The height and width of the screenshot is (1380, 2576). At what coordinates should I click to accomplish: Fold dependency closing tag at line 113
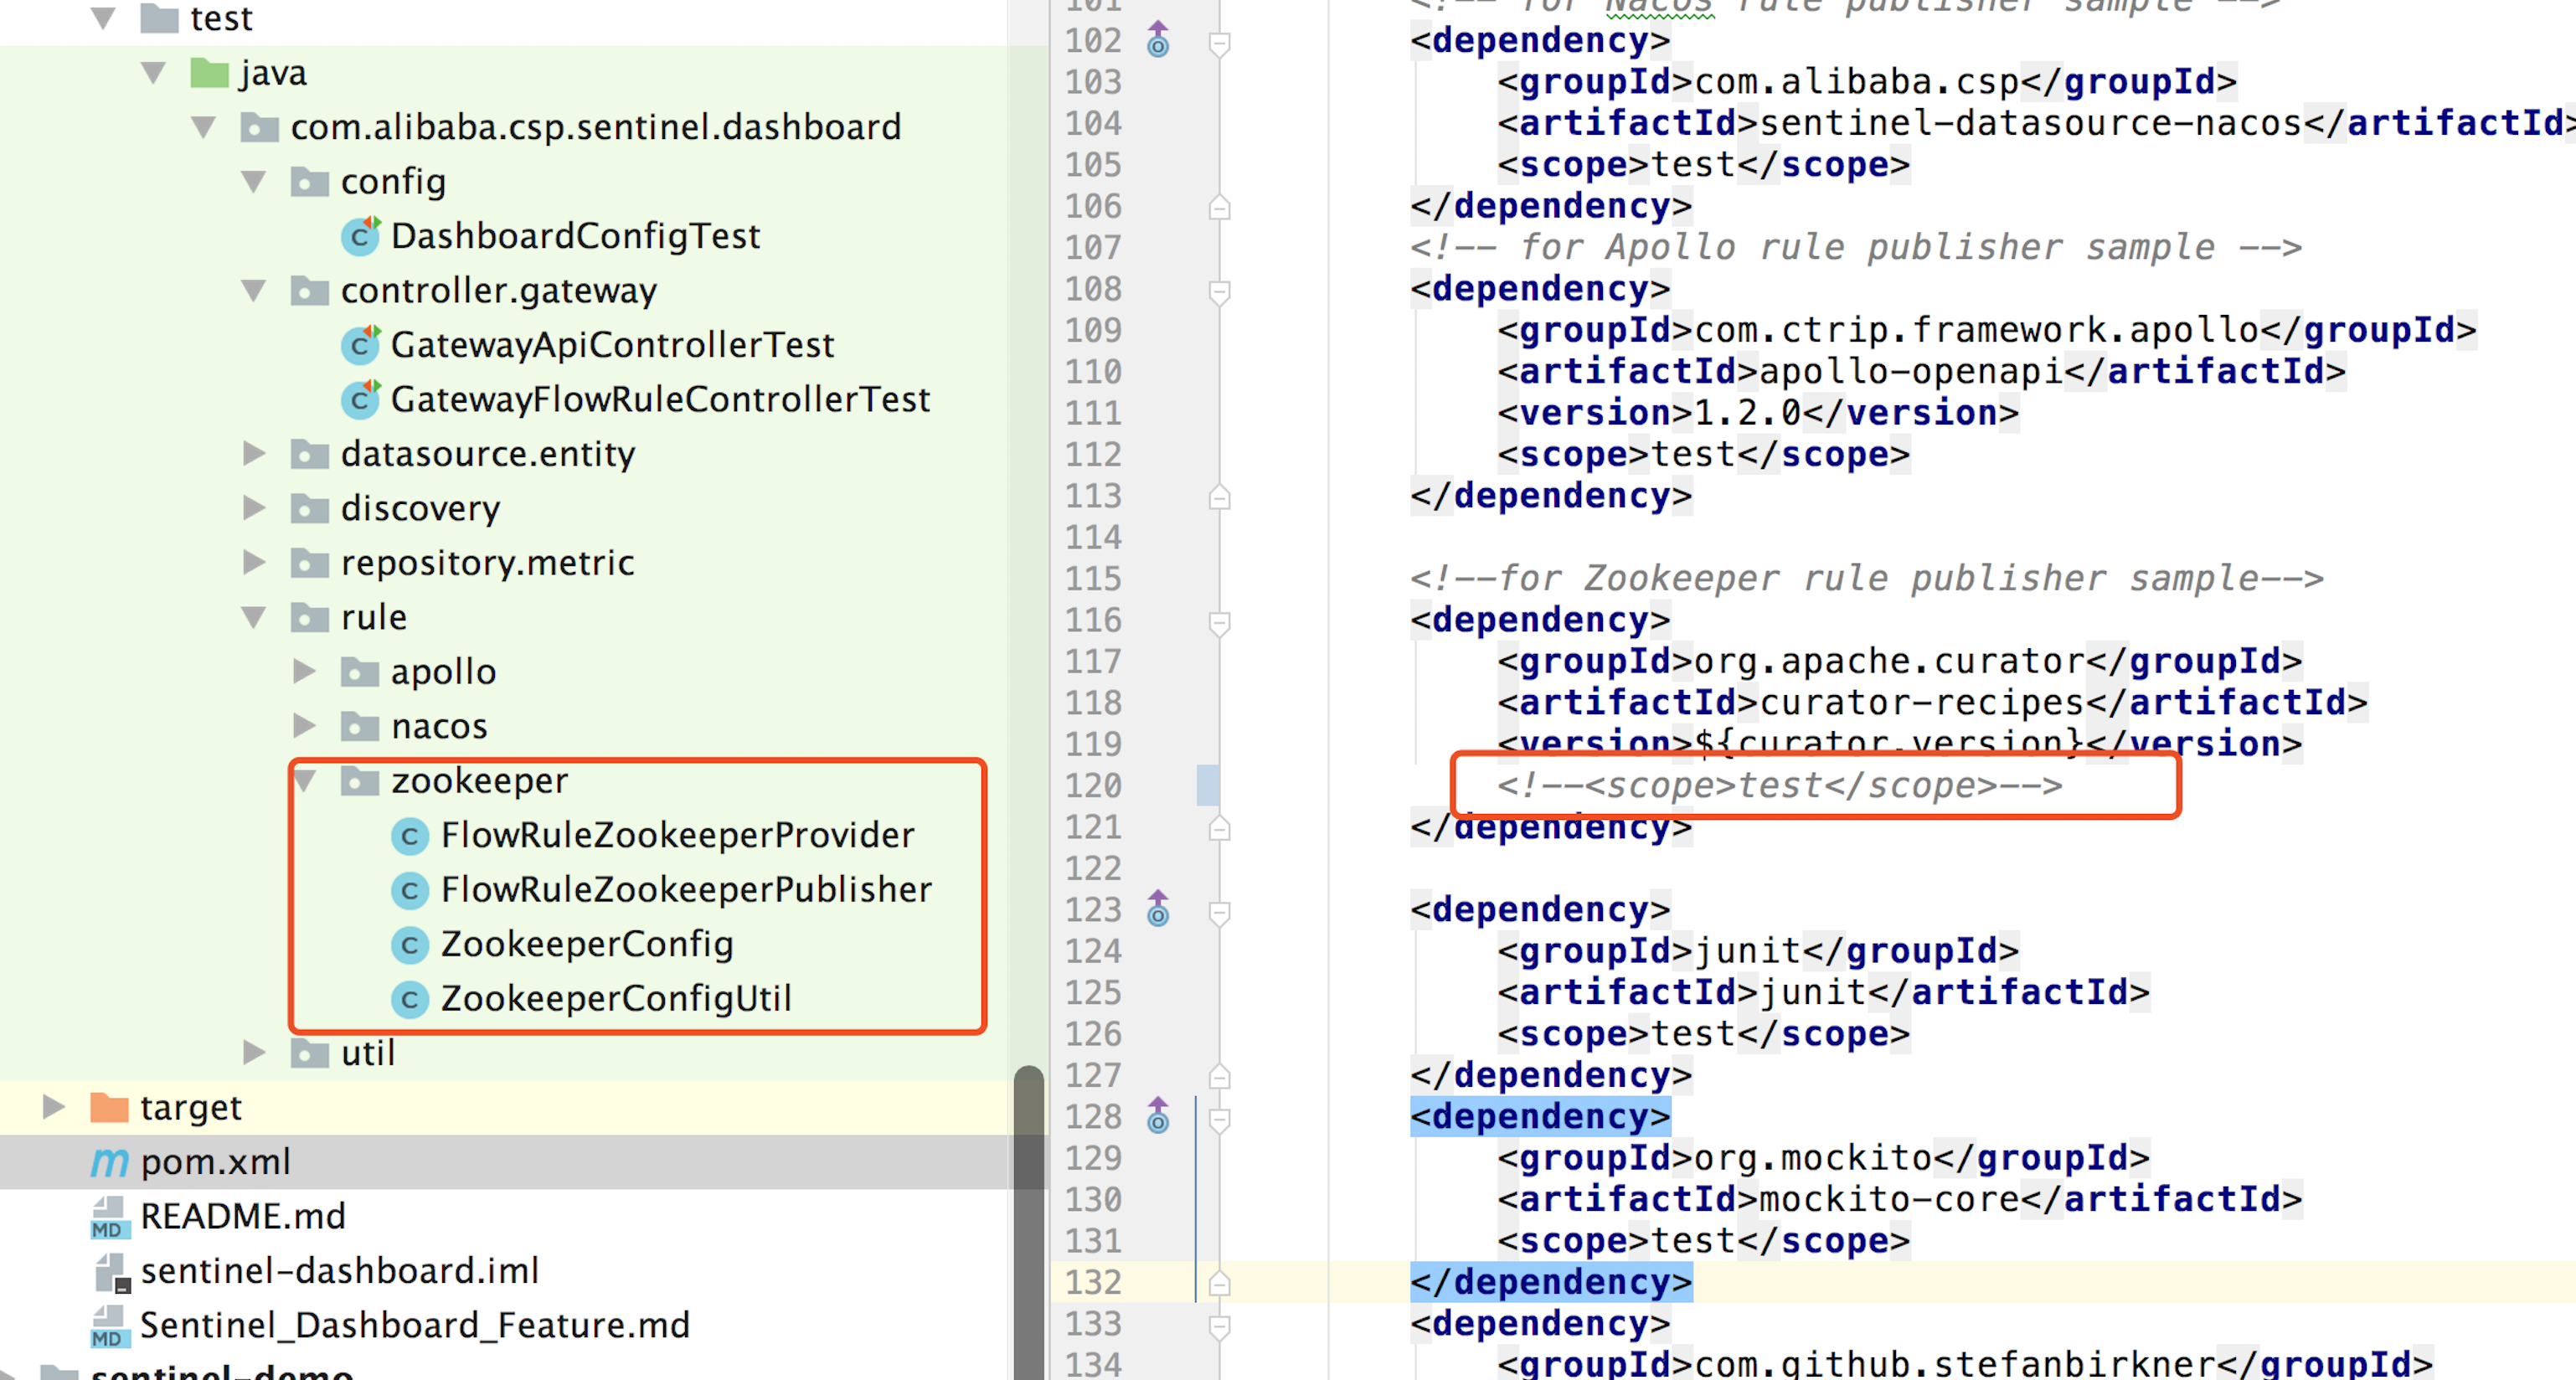(1219, 497)
